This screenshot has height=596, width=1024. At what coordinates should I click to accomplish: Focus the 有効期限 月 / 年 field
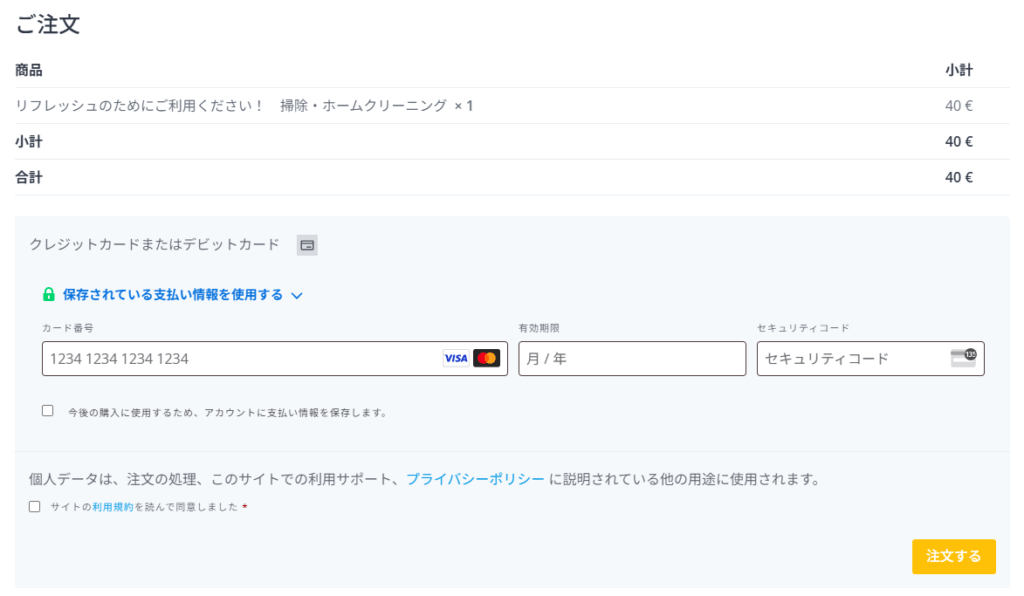click(632, 358)
